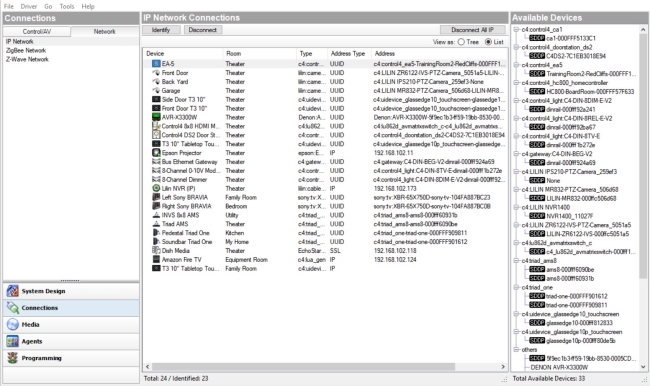This screenshot has width=650, height=386.
Task: Open the Driver menu
Action: (29, 6)
